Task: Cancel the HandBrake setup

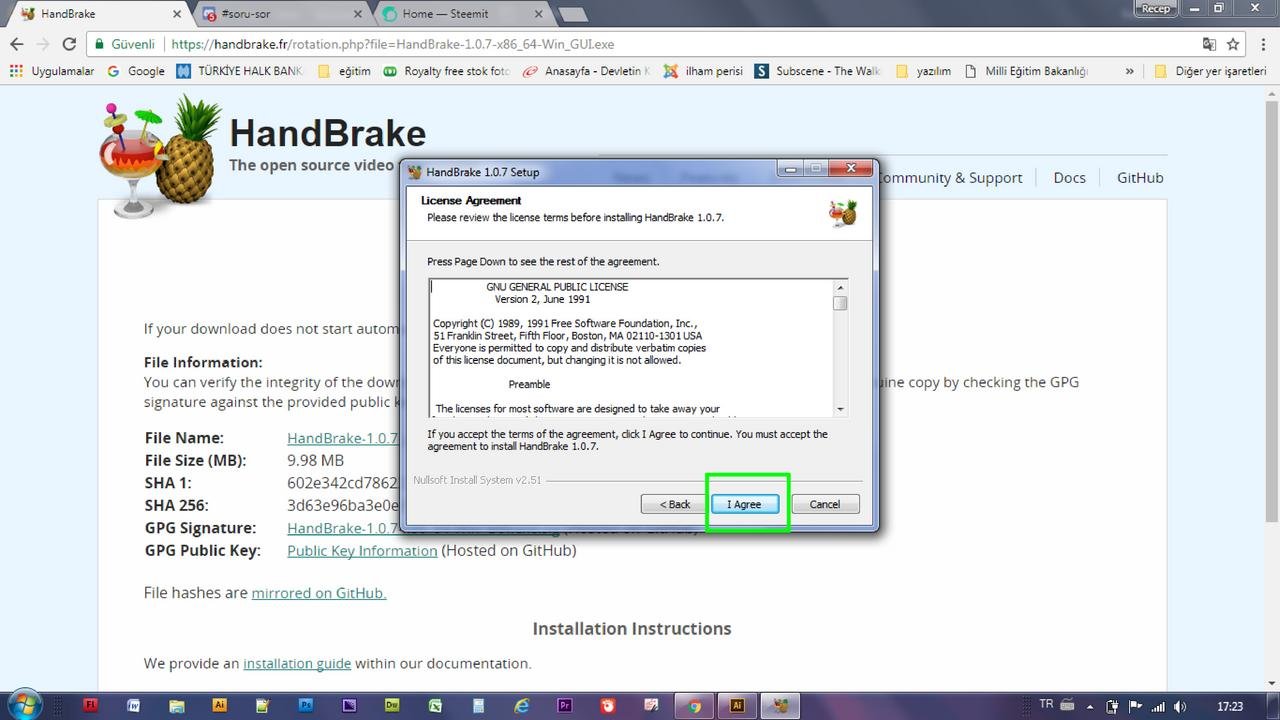Action: coord(825,504)
